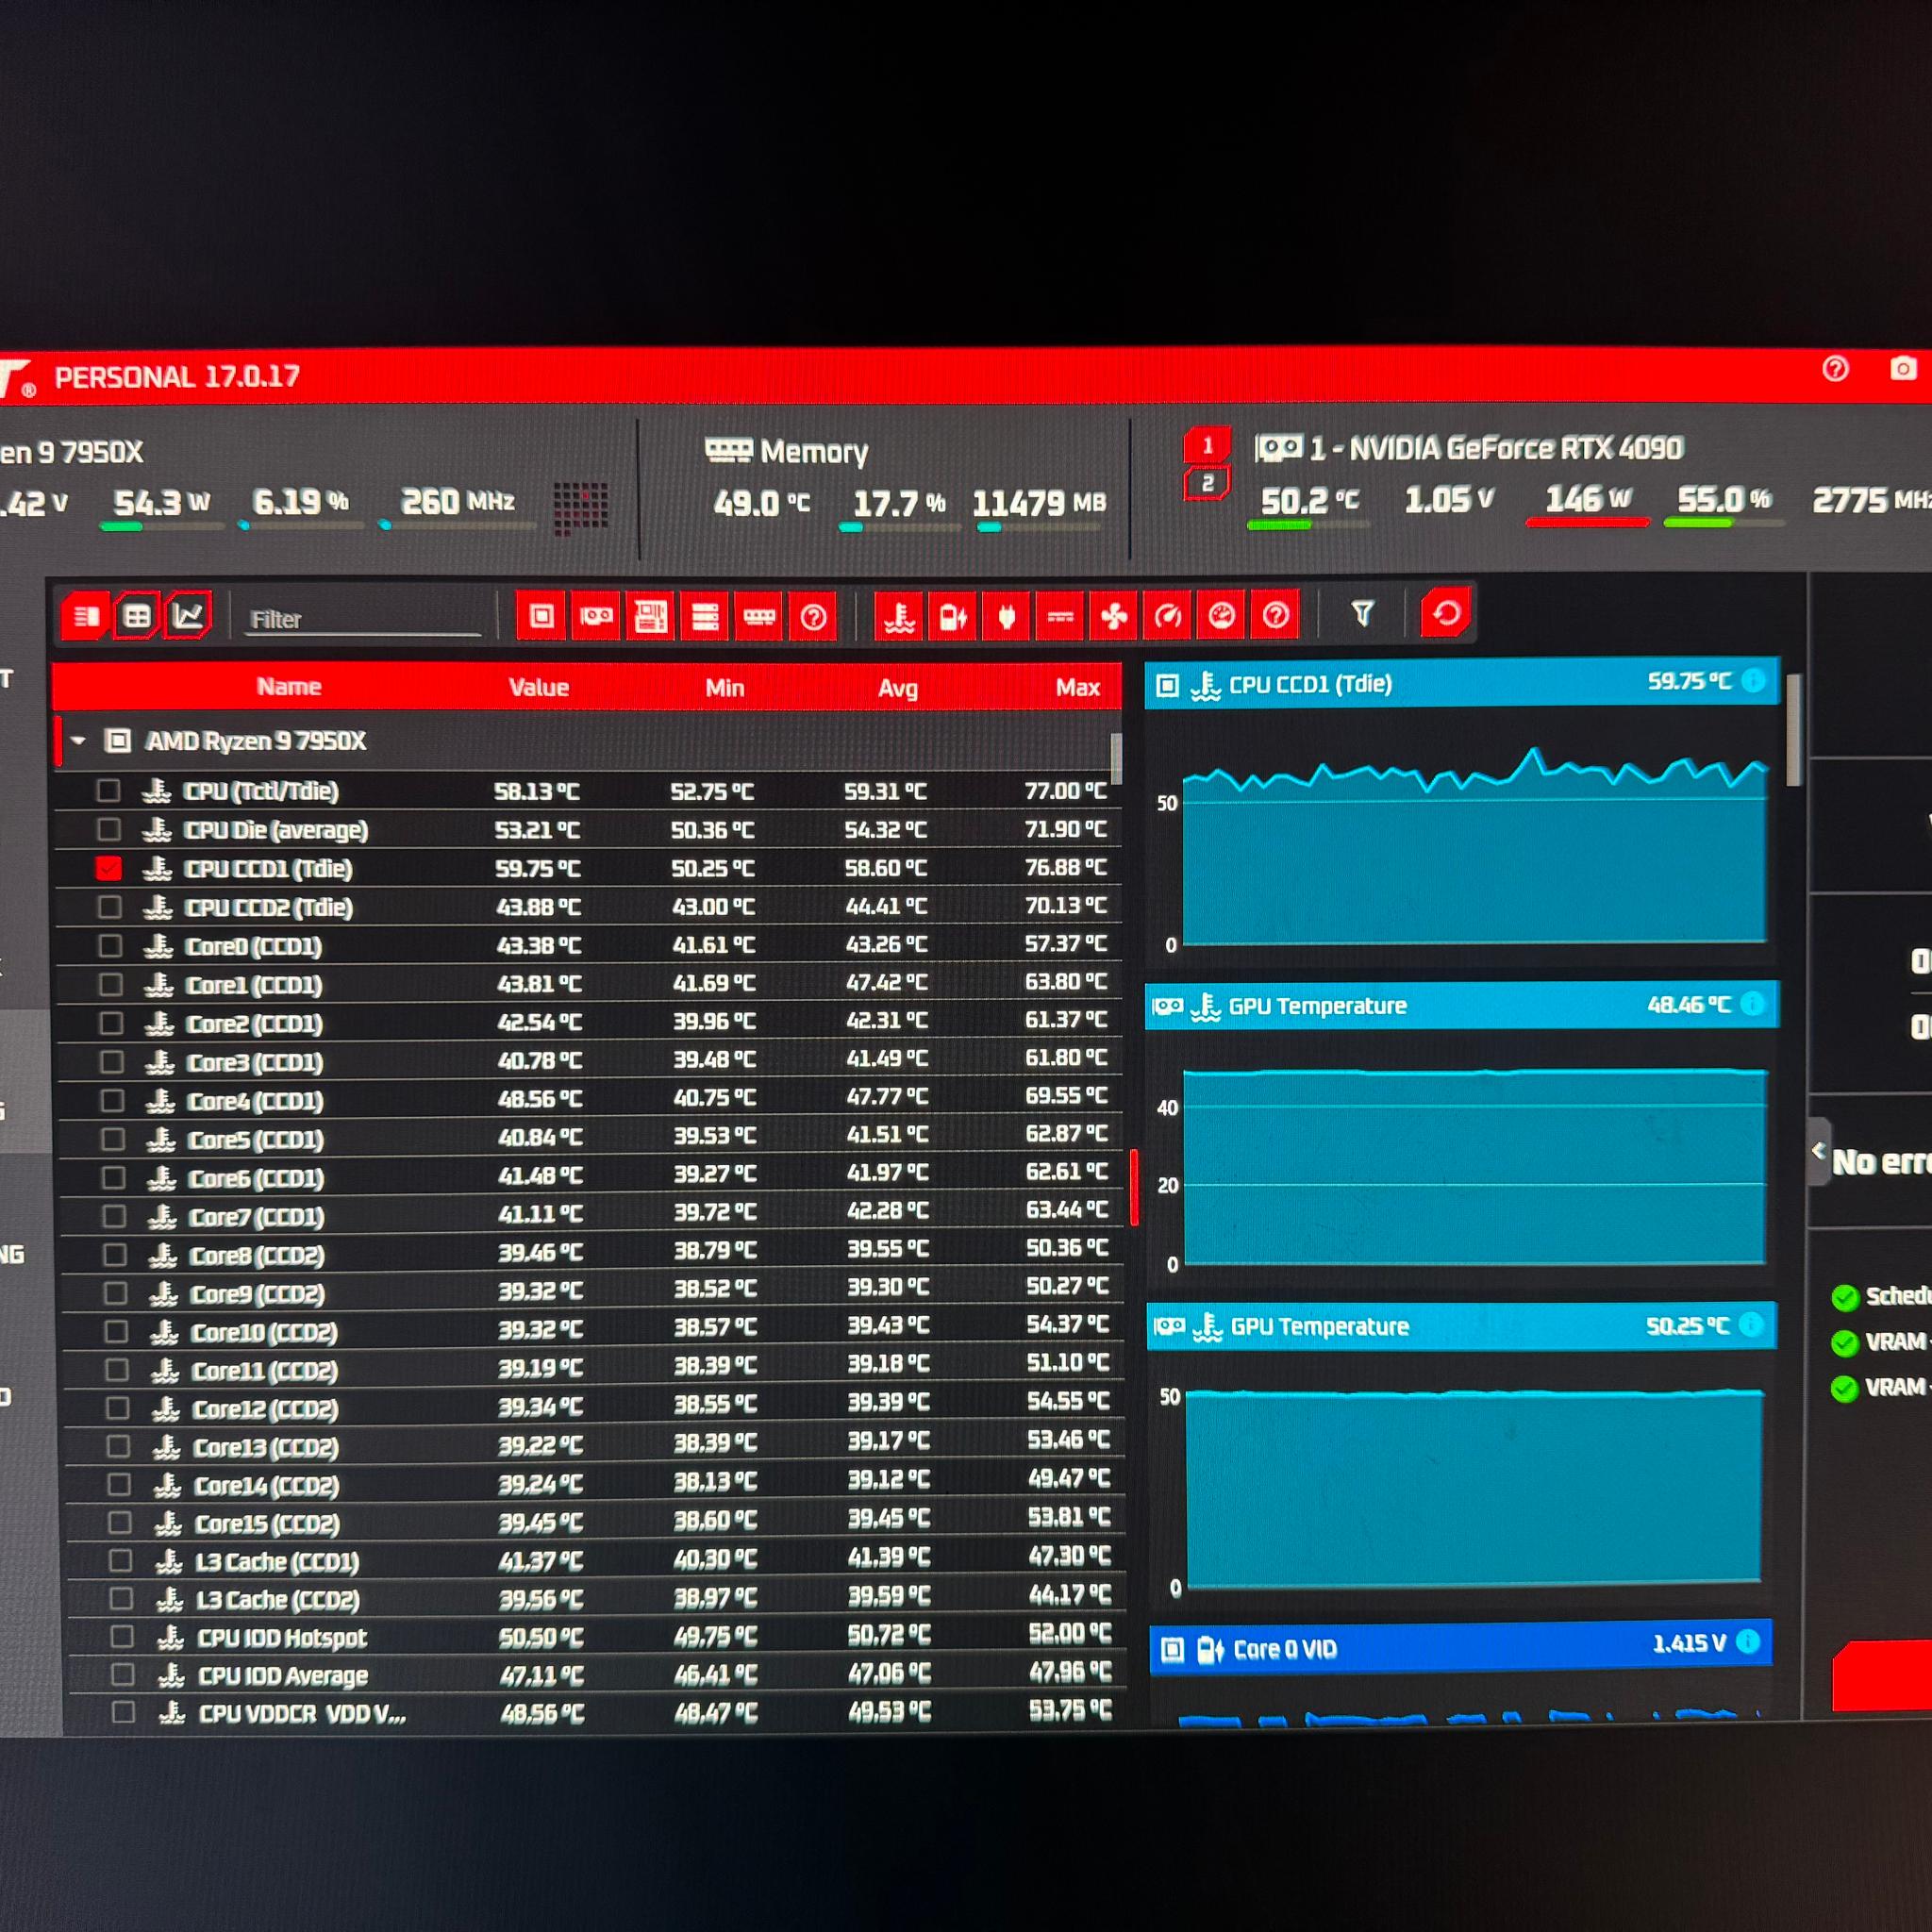The image size is (1932, 1932).
Task: Click the CPU VDDCR VDD row name
Action: [302, 1713]
